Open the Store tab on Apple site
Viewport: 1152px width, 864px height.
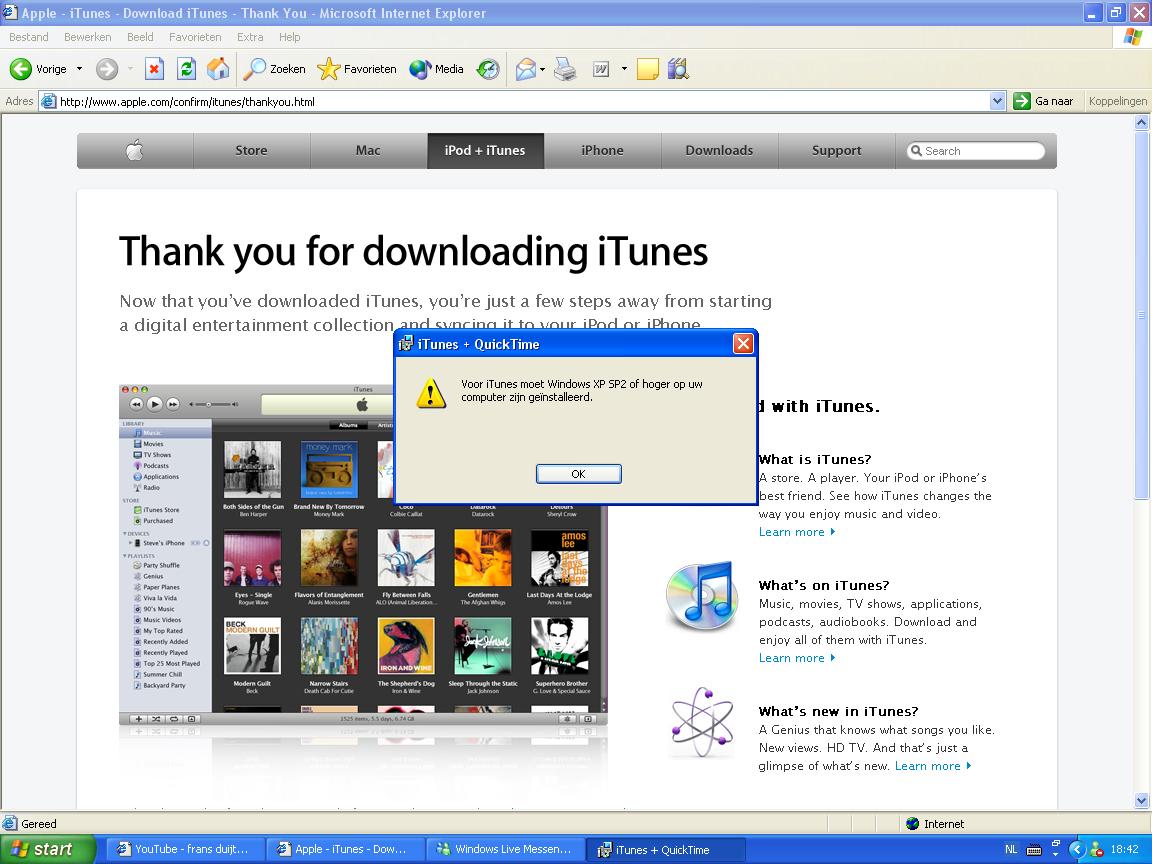click(251, 151)
